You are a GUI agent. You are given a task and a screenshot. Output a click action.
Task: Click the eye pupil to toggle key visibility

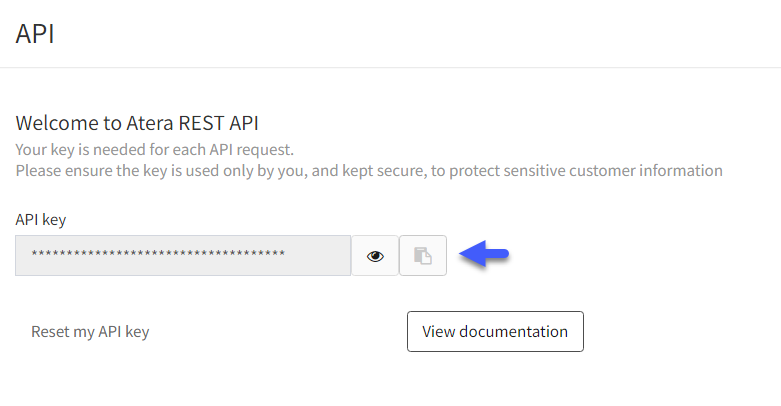[x=376, y=256]
